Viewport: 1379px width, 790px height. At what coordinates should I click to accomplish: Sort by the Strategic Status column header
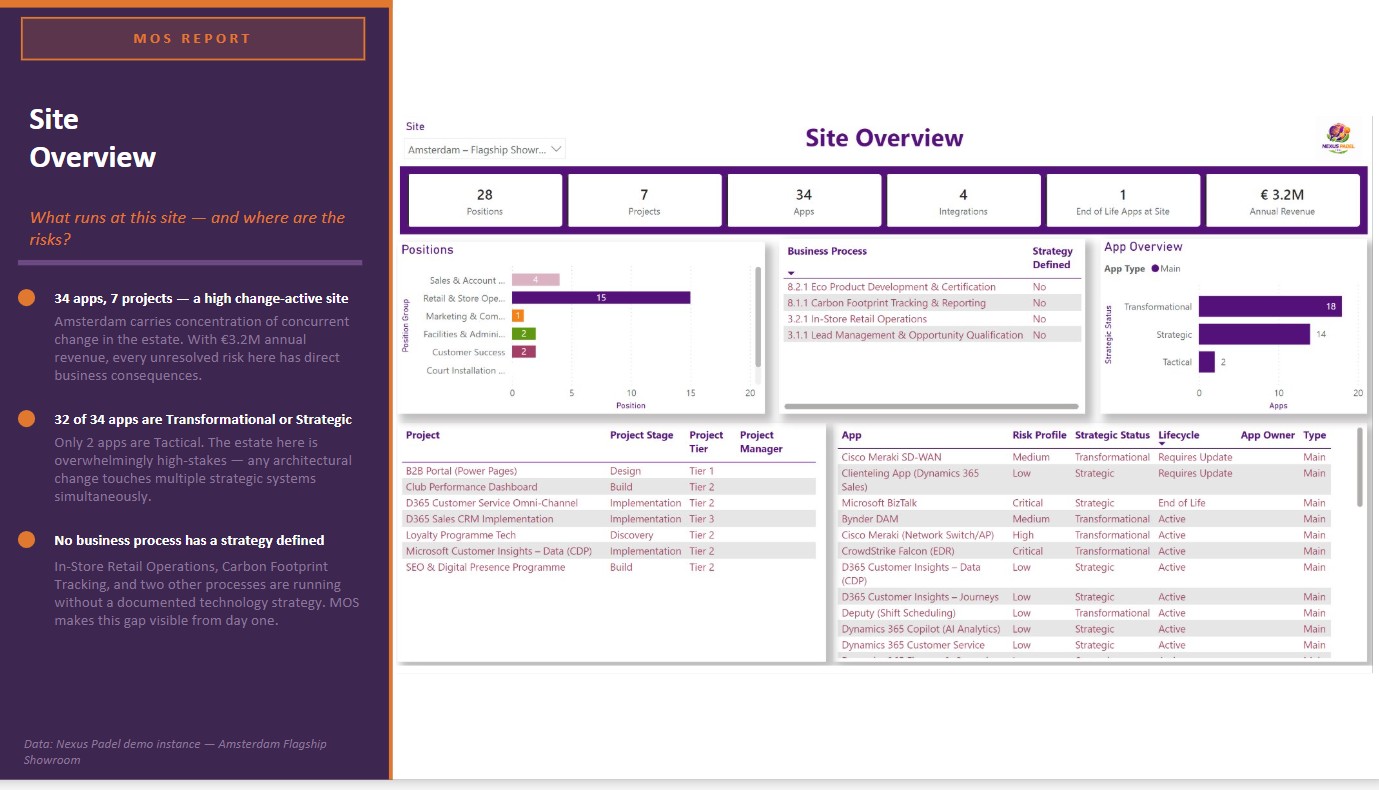tap(1112, 435)
